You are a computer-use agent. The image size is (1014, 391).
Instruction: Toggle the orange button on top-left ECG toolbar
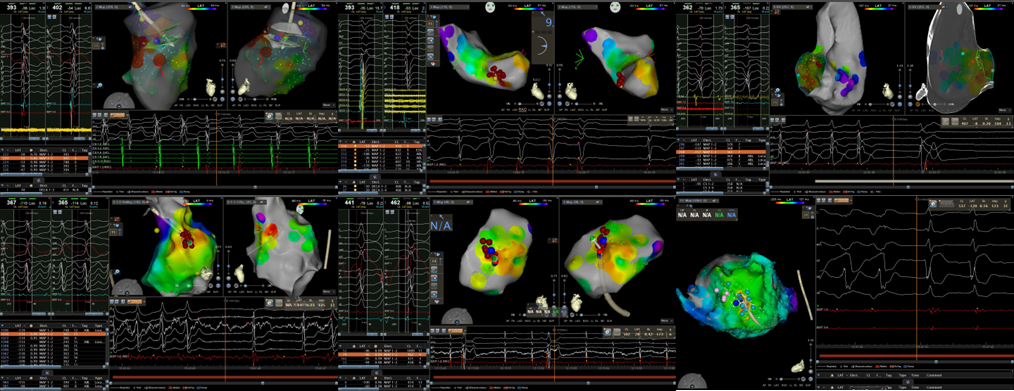[x=119, y=115]
